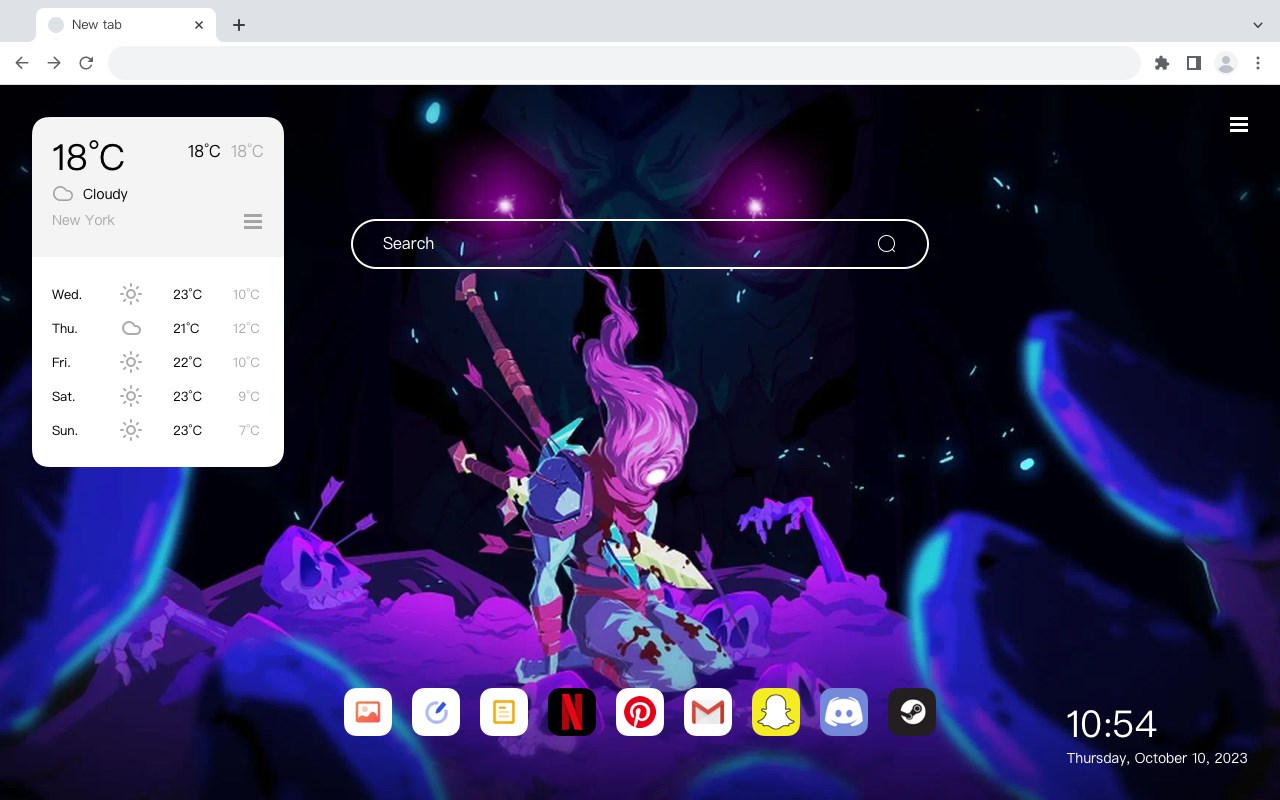Click the Cloudy condition text

point(105,194)
